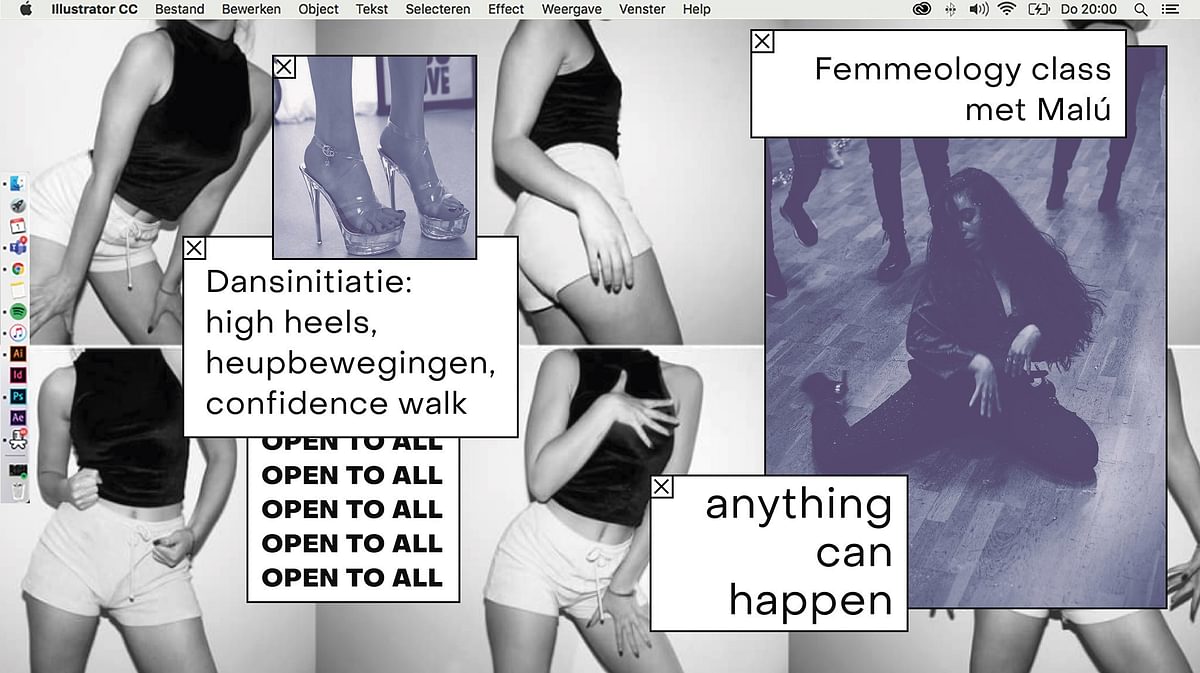Open Calendar from the dock
The image size is (1200, 673).
pyautogui.click(x=18, y=226)
